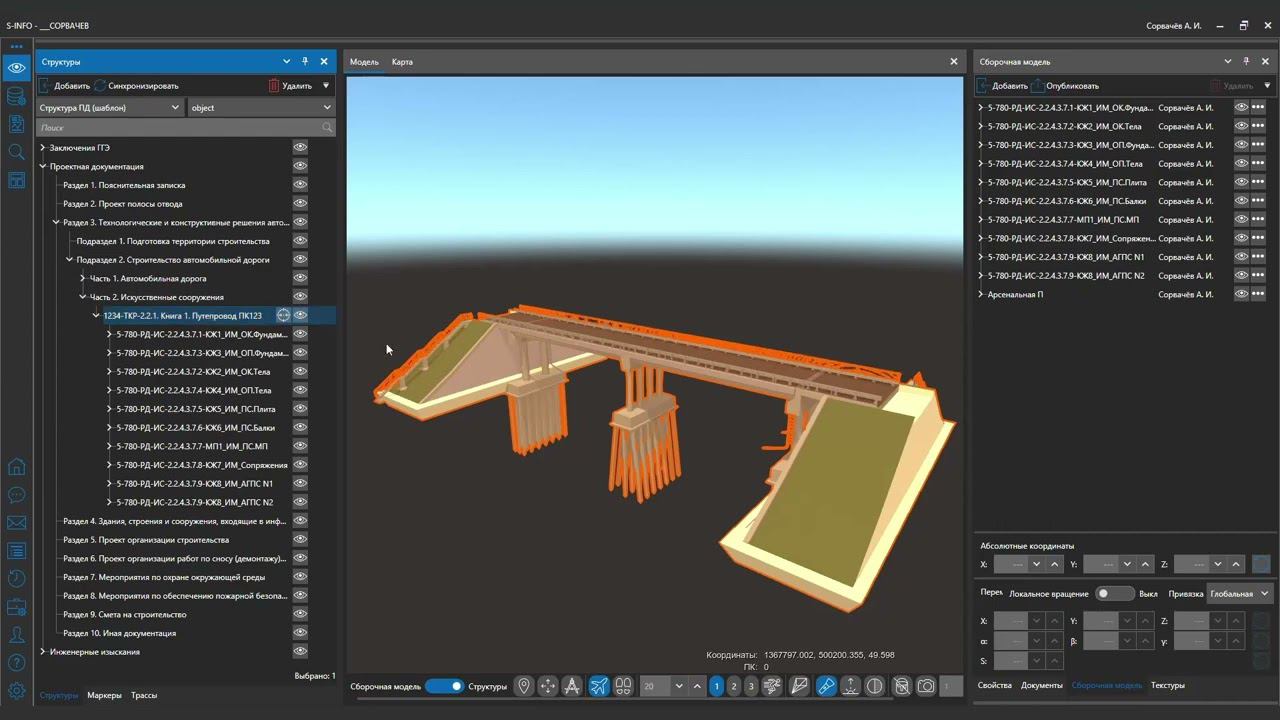
Task: Toggle visibility of Раздел 1. Пояснительная записка
Action: point(300,185)
